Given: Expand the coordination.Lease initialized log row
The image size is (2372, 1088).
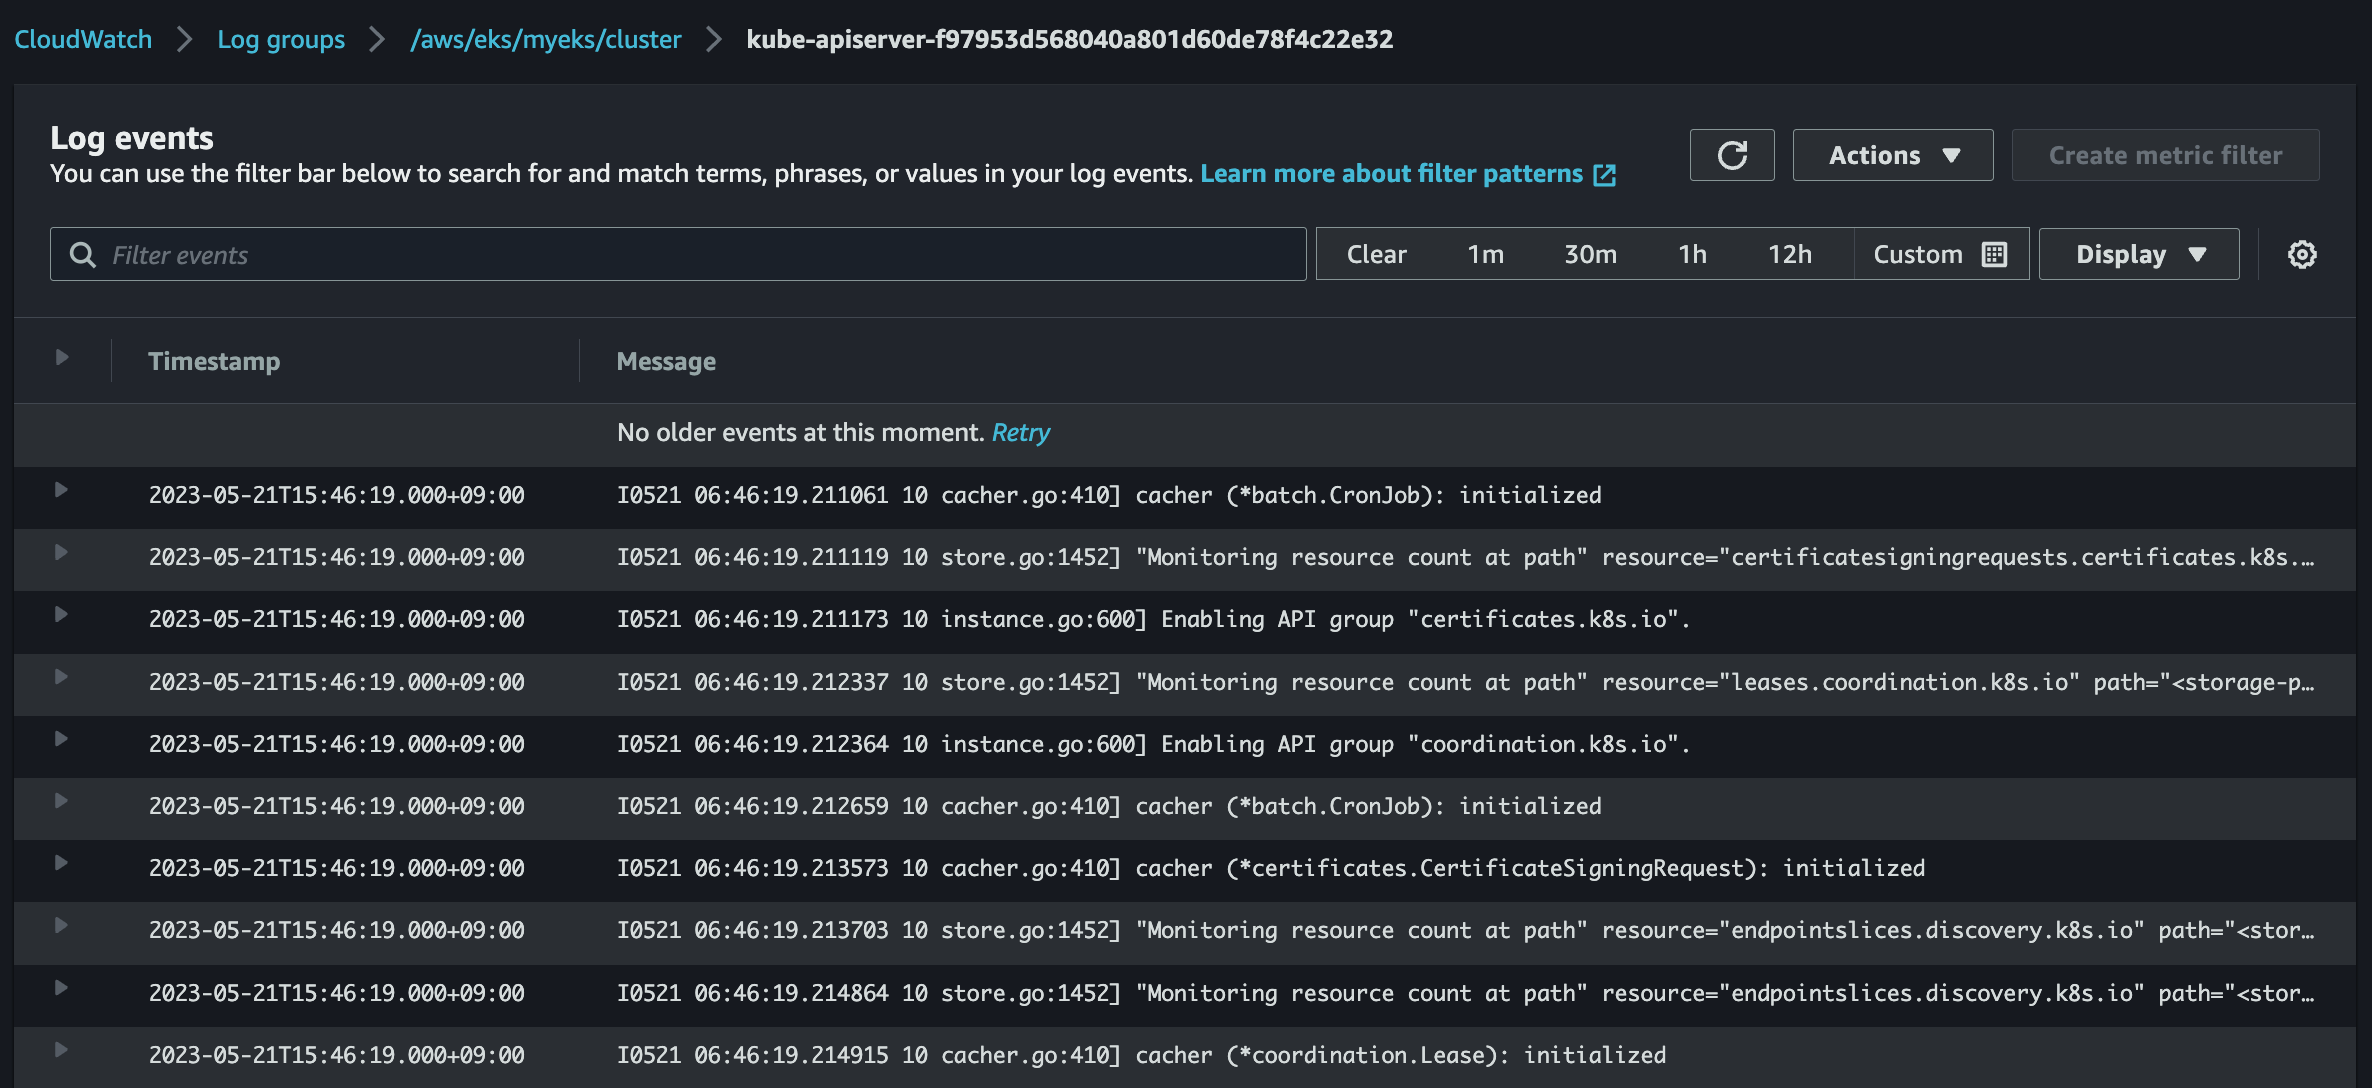Looking at the screenshot, I should point(61,1050).
